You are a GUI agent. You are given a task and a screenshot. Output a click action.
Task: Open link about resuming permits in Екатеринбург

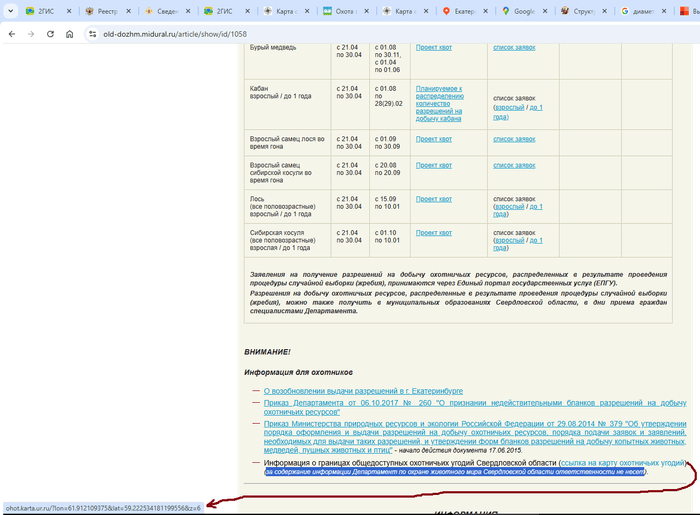pyautogui.click(x=363, y=390)
